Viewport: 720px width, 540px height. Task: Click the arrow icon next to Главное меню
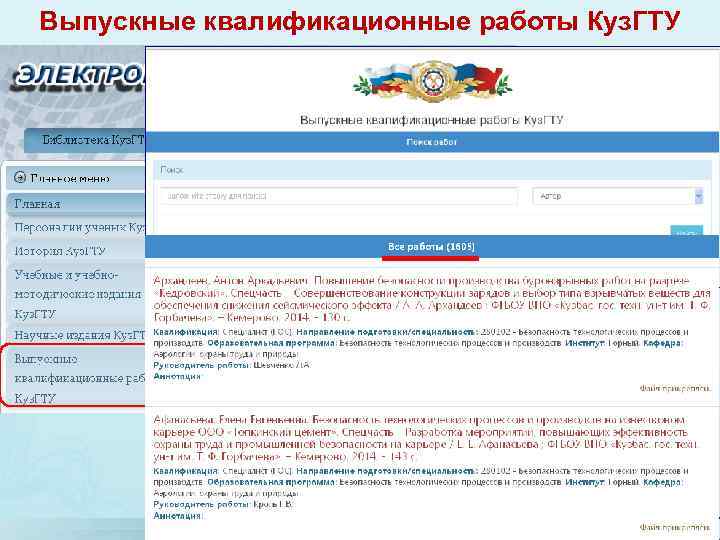[20, 177]
